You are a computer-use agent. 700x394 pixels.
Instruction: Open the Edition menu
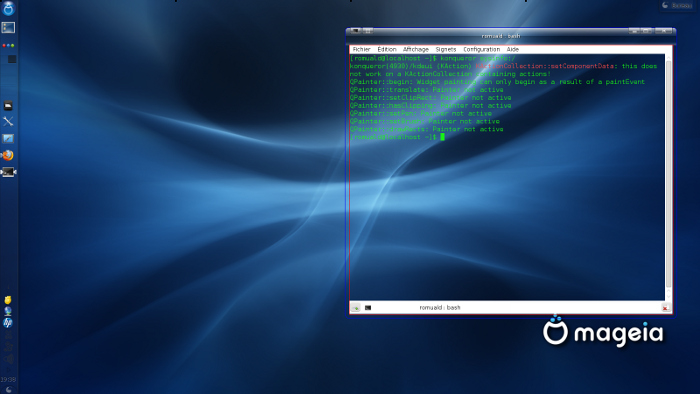tap(387, 50)
